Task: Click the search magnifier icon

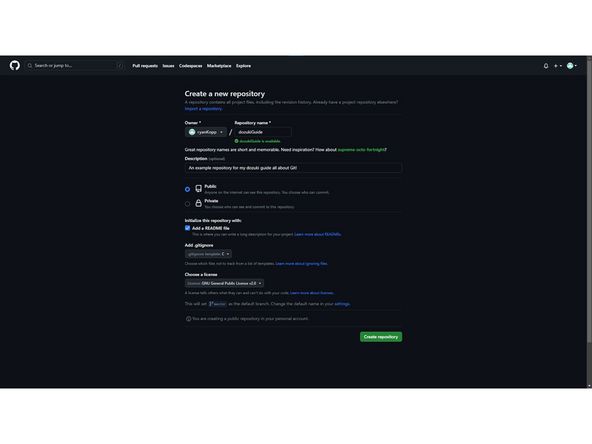Action: coord(30,66)
